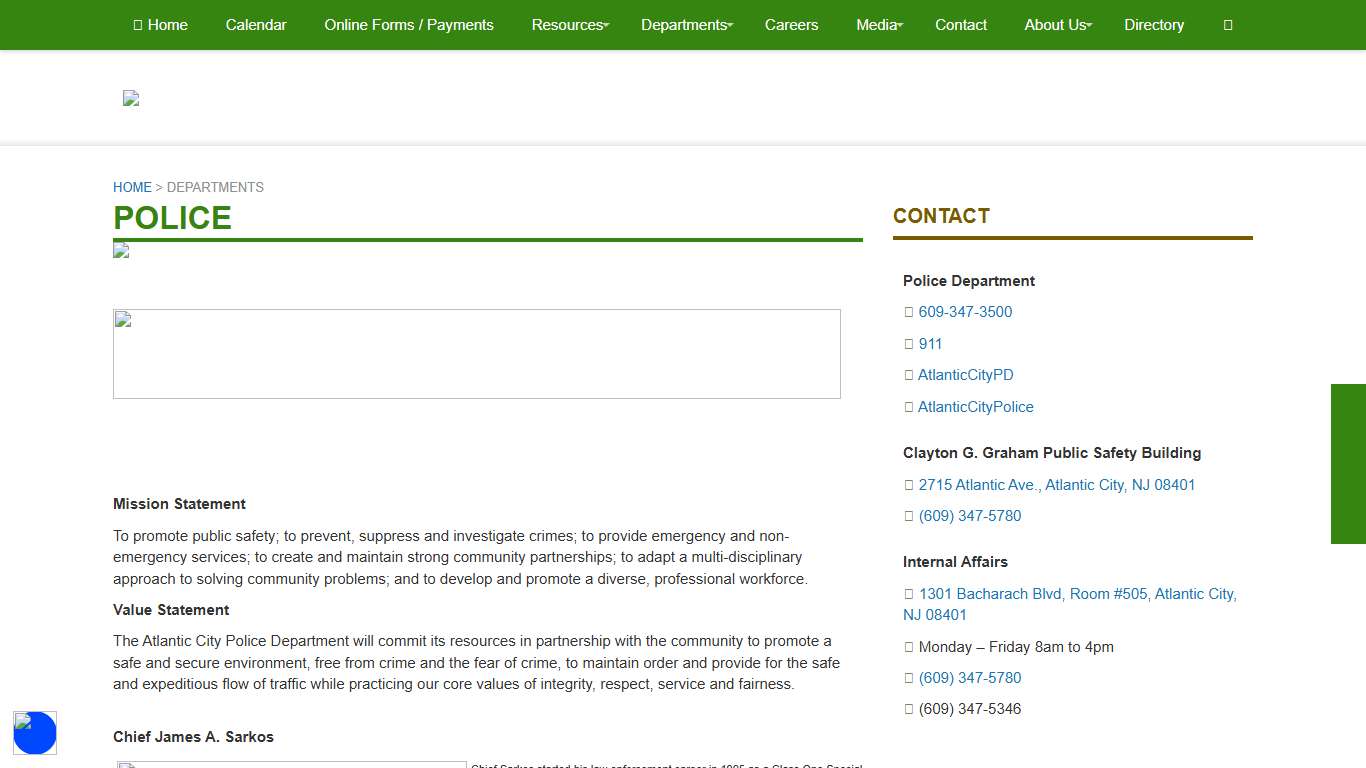Click the phone icon under Internal Affairs
This screenshot has height=768, width=1366.
tap(908, 678)
